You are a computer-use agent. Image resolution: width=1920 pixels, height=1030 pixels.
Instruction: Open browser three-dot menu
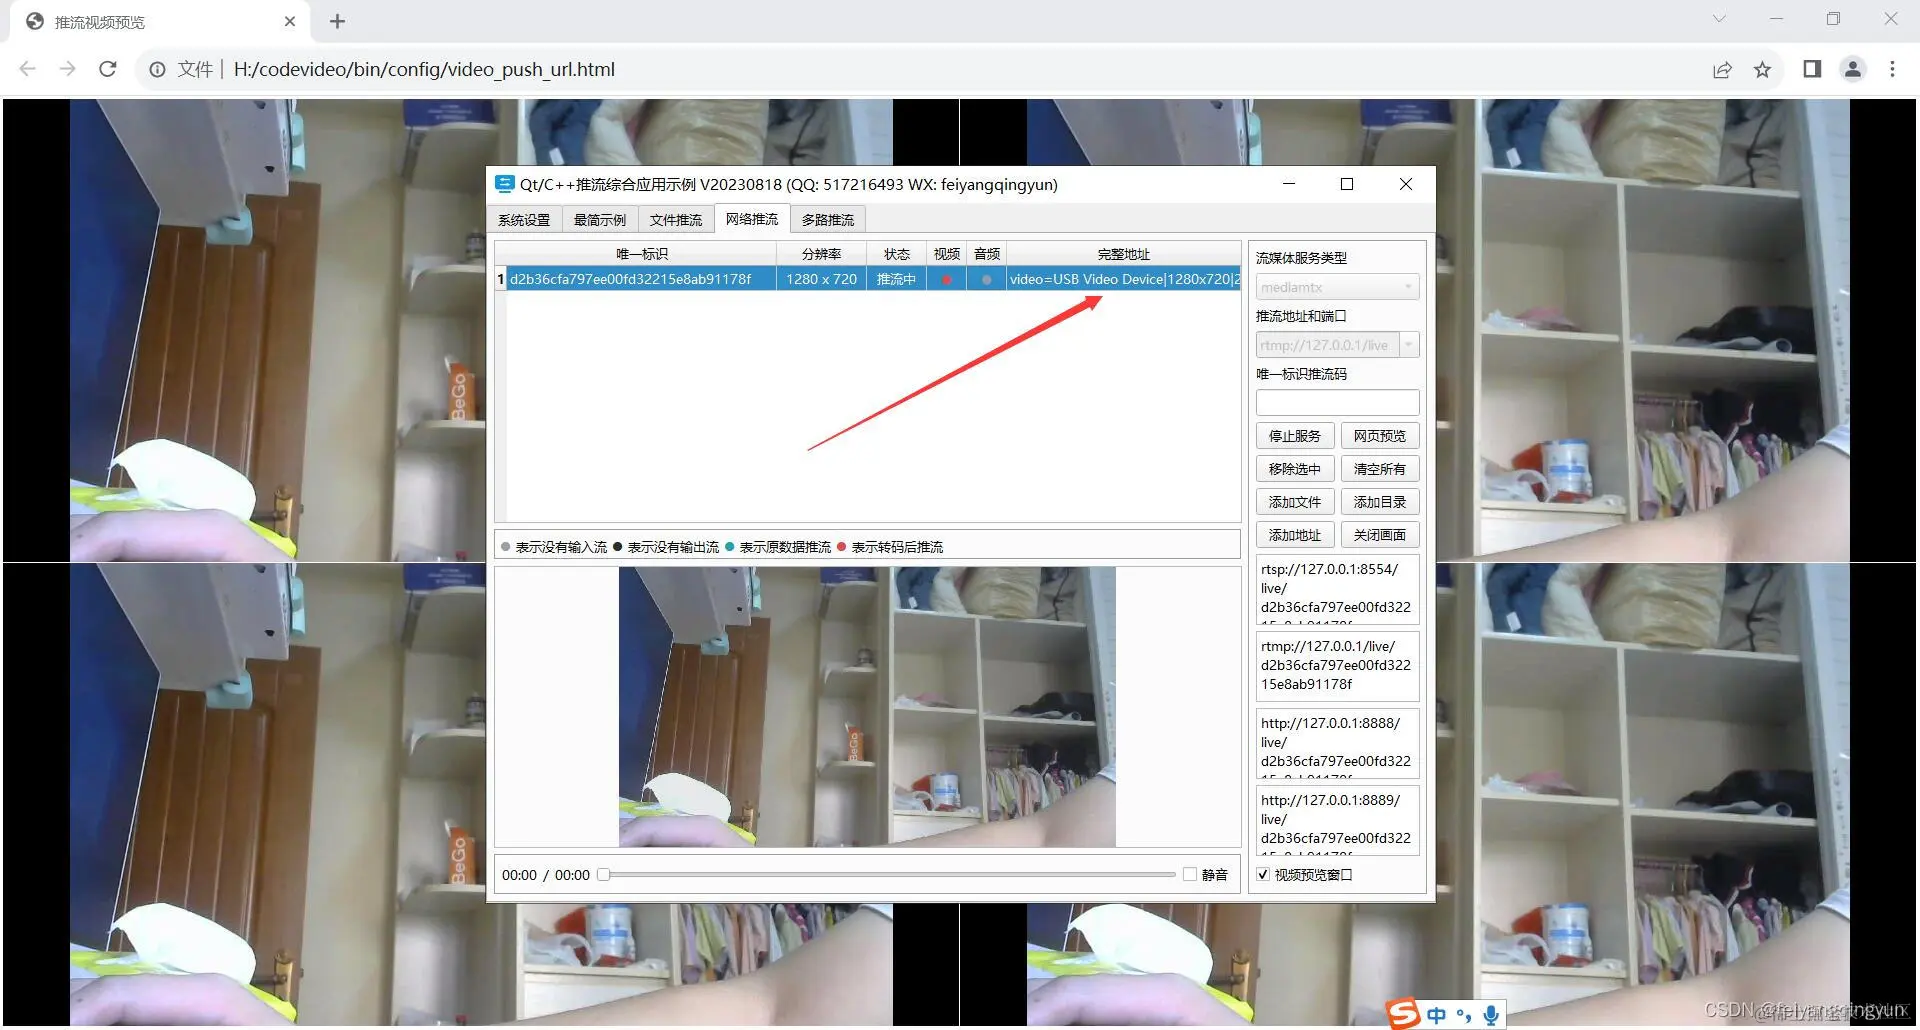pyautogui.click(x=1892, y=69)
